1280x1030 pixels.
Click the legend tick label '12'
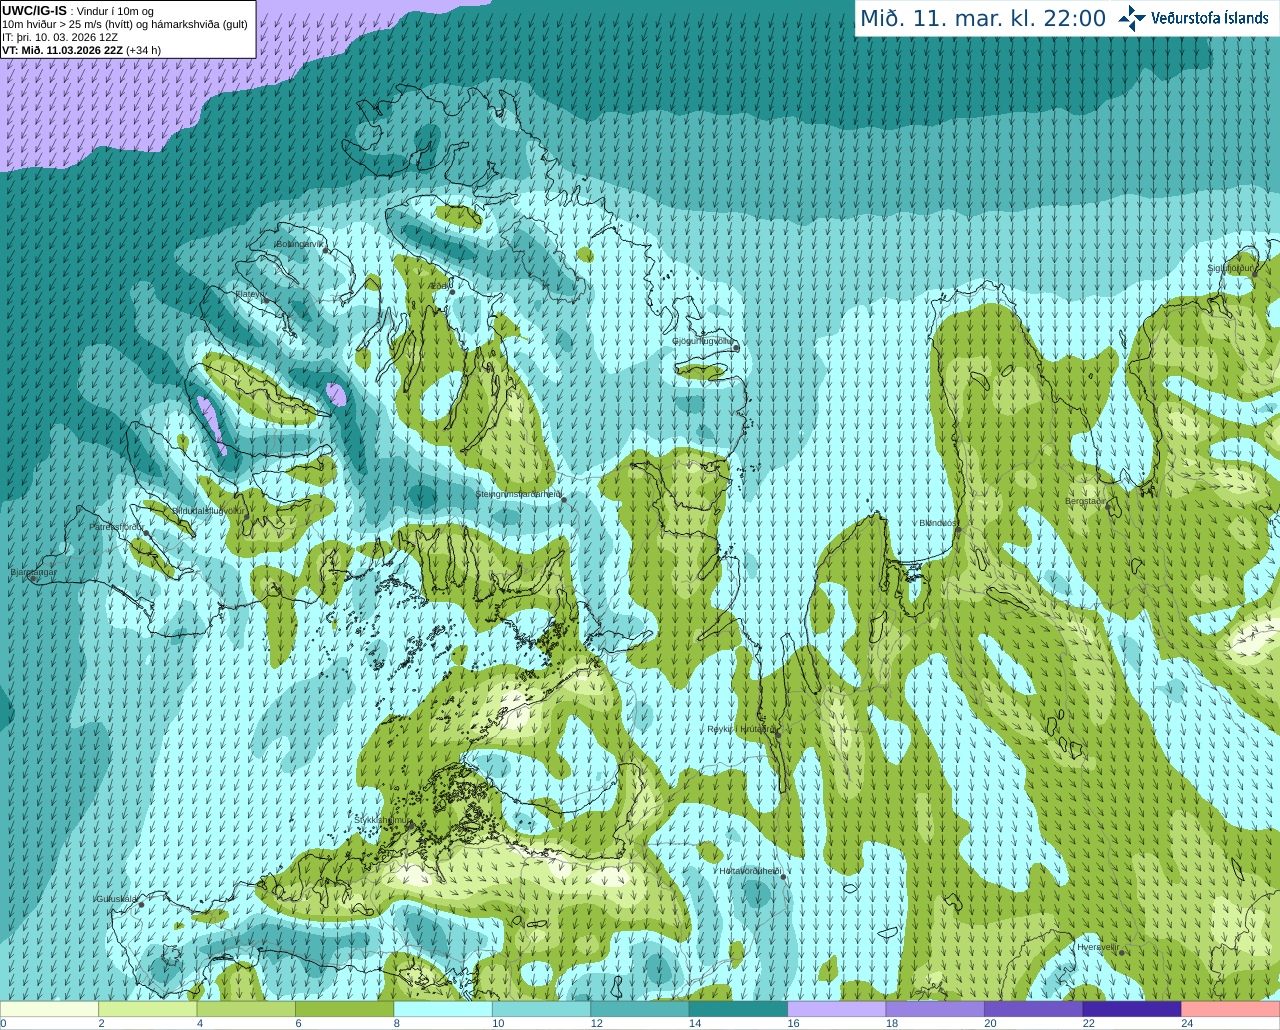tap(596, 1023)
